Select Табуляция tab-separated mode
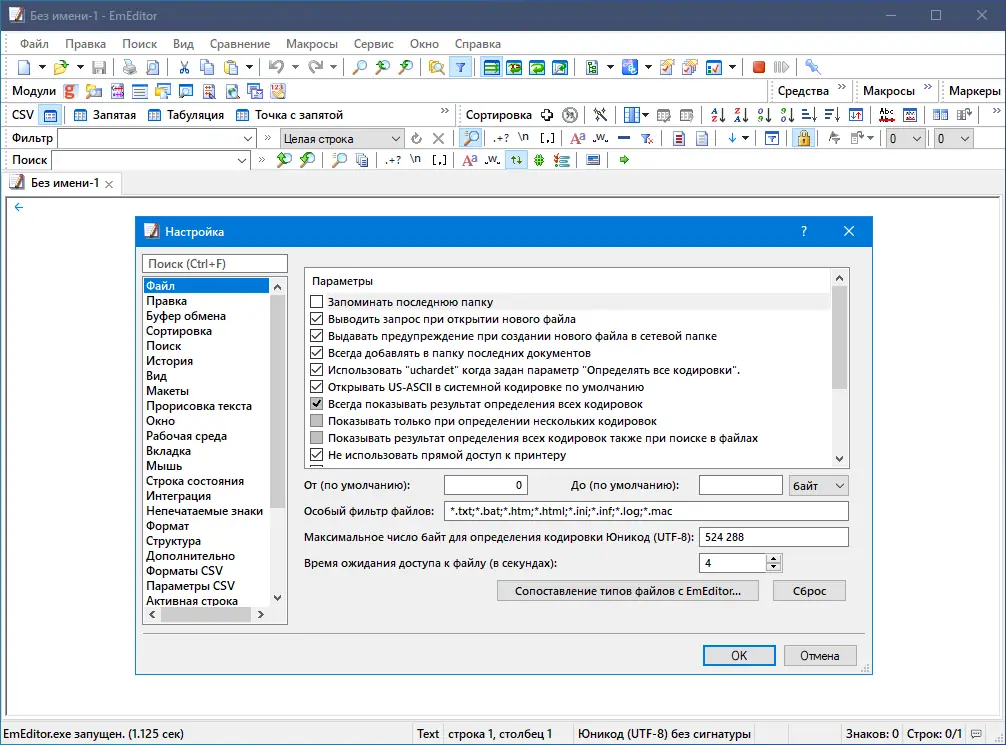The width and height of the screenshot is (1006, 745). 185,116
